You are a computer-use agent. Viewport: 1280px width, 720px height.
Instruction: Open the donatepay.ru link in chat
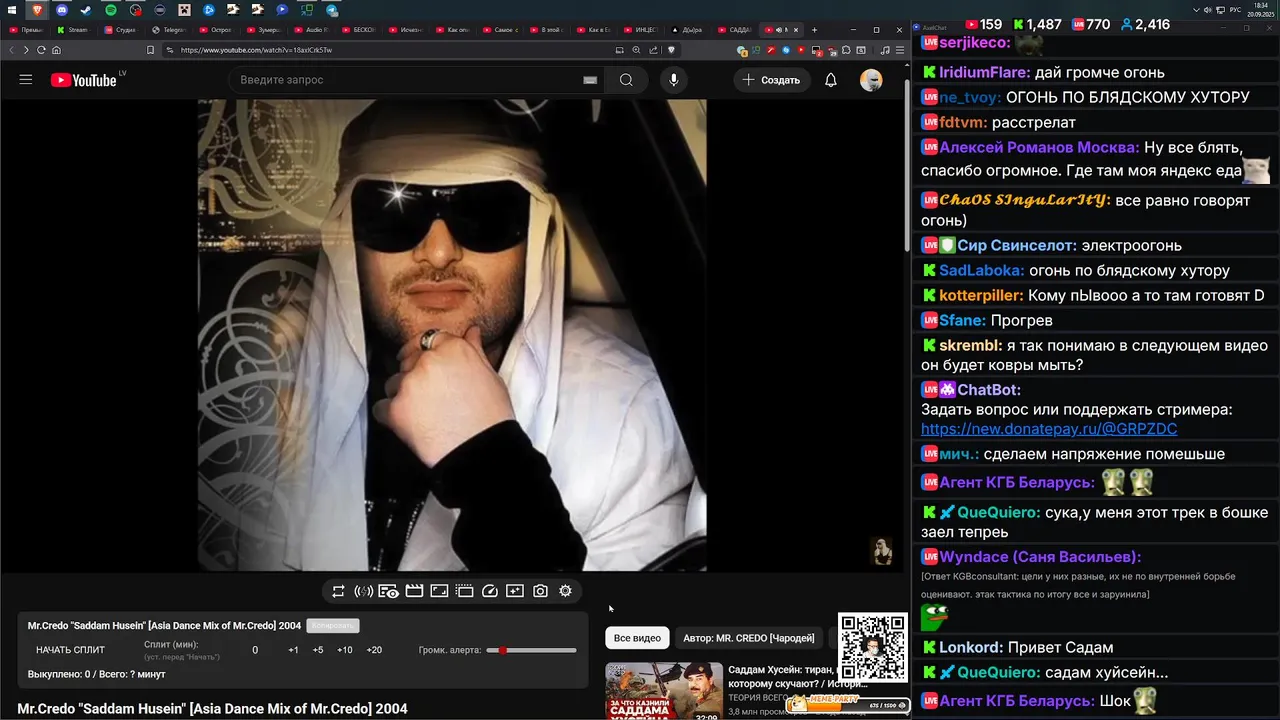coord(1049,429)
